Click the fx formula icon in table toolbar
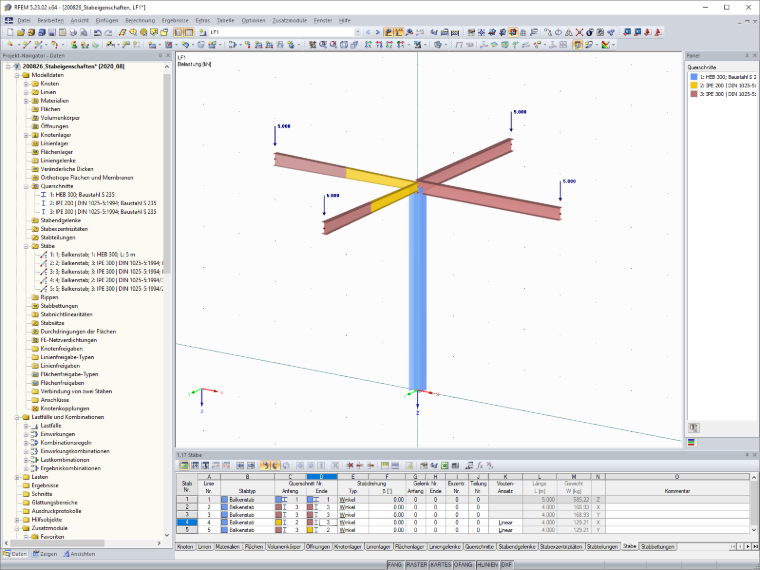Image resolution: width=760 pixels, height=570 pixels. (x=480, y=465)
